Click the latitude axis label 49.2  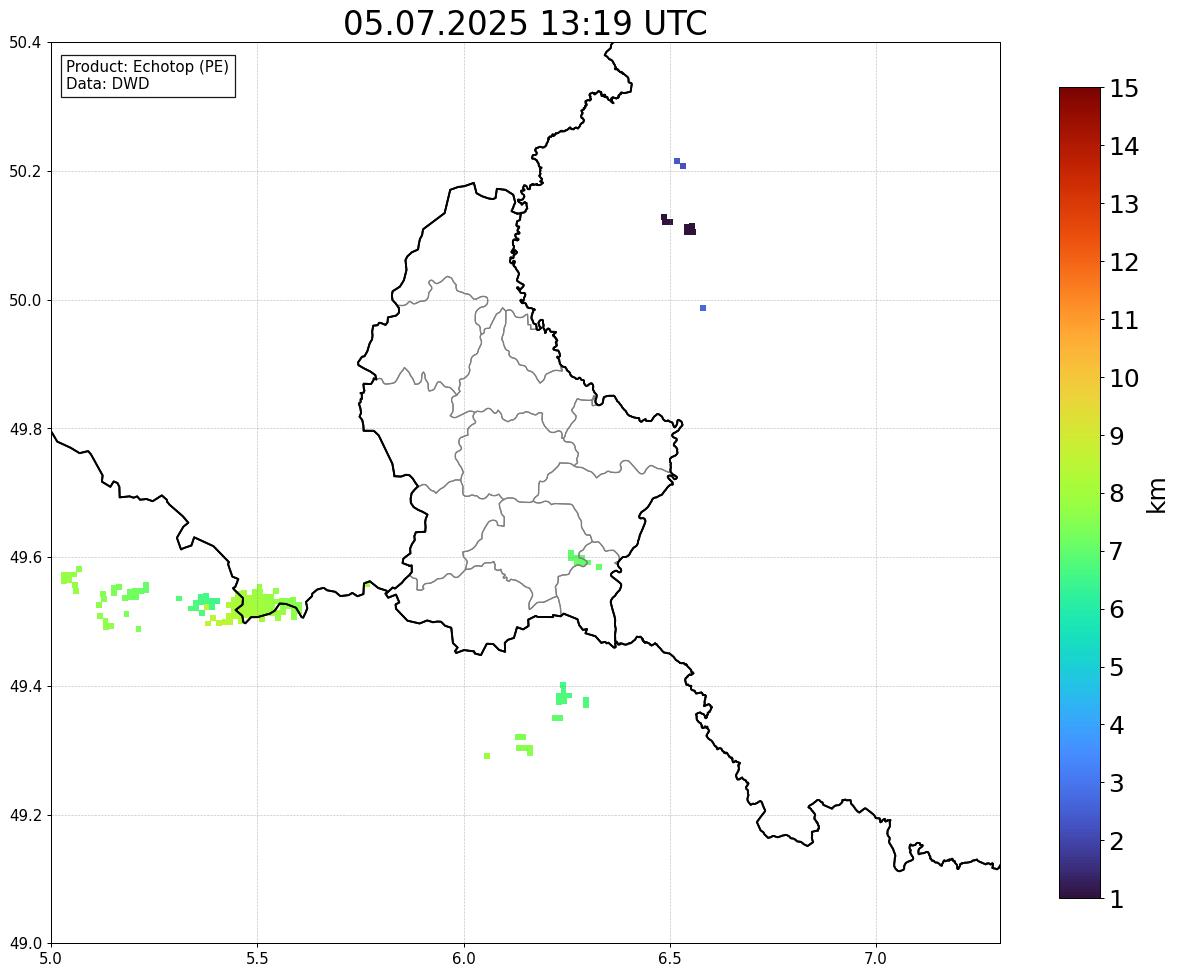25,815
